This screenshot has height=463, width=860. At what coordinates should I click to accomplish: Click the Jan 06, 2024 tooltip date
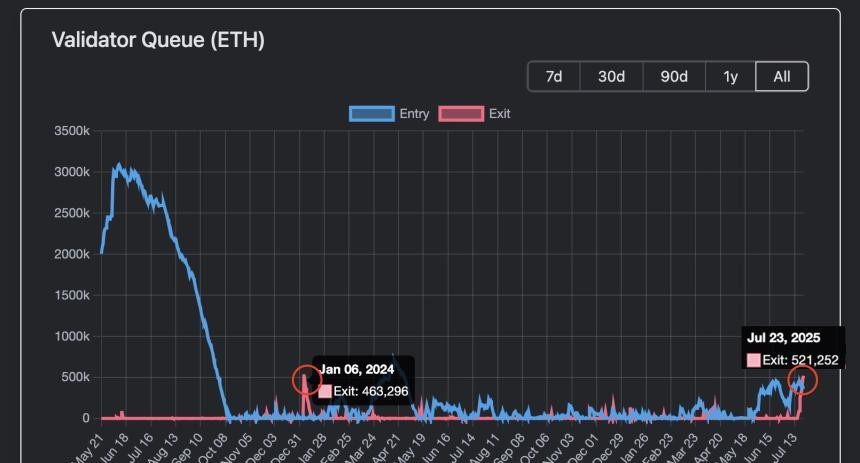(x=357, y=369)
